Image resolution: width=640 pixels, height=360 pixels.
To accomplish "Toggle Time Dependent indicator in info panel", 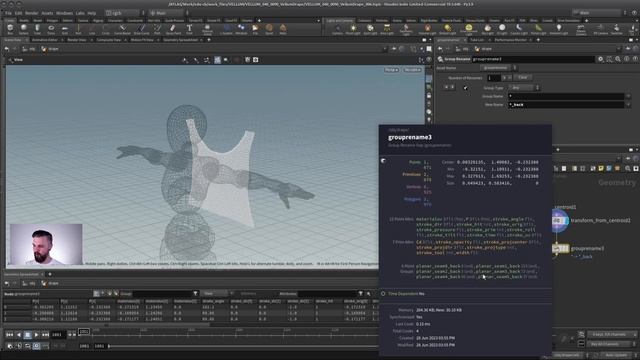I will pos(383,293).
